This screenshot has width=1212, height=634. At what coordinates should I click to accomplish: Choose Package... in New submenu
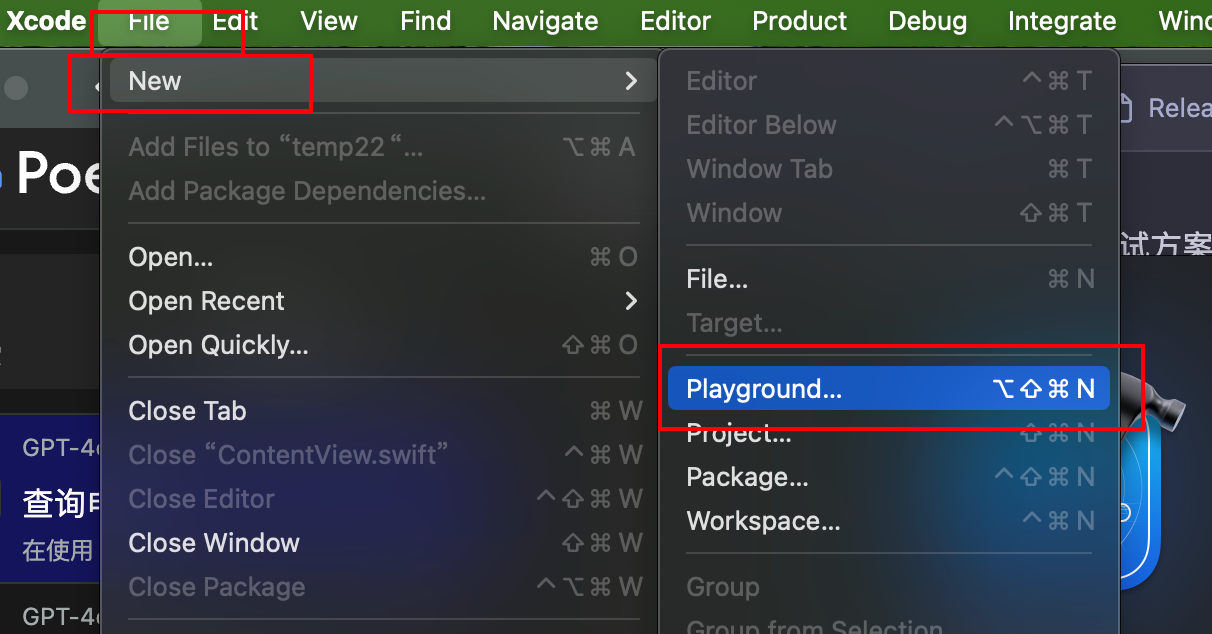(x=889, y=477)
